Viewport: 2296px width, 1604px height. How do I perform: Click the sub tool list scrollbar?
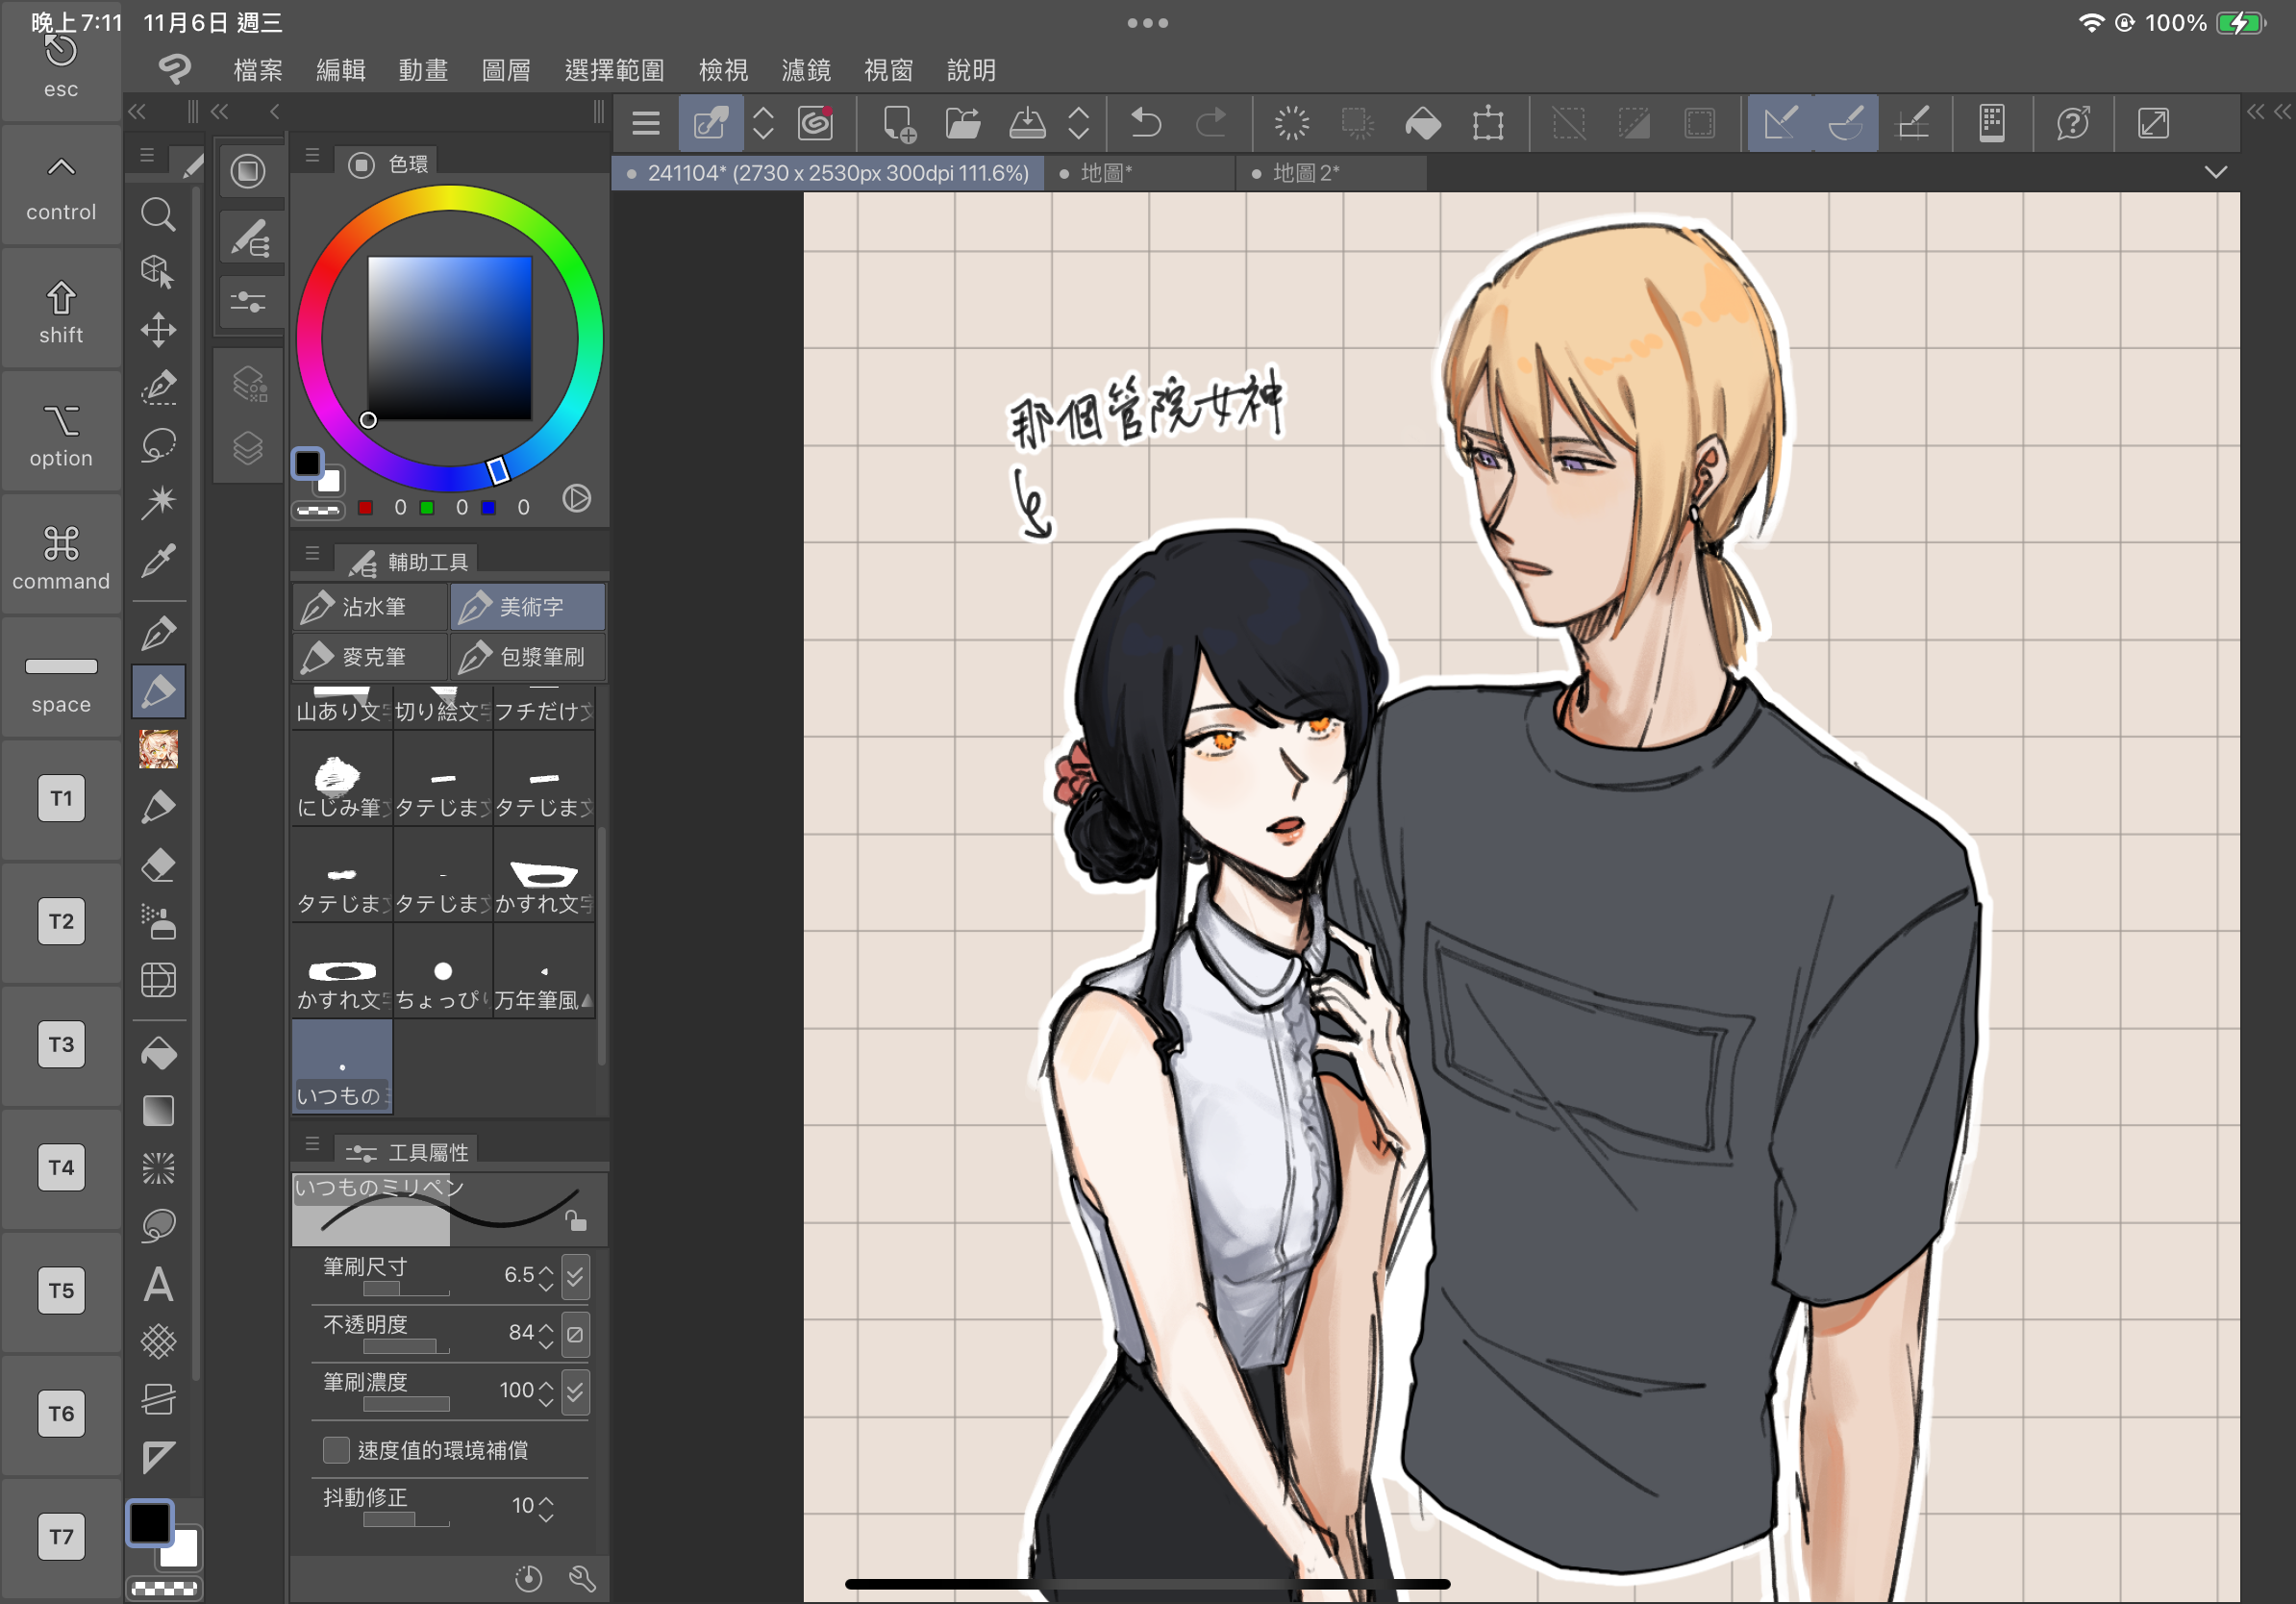[601, 945]
